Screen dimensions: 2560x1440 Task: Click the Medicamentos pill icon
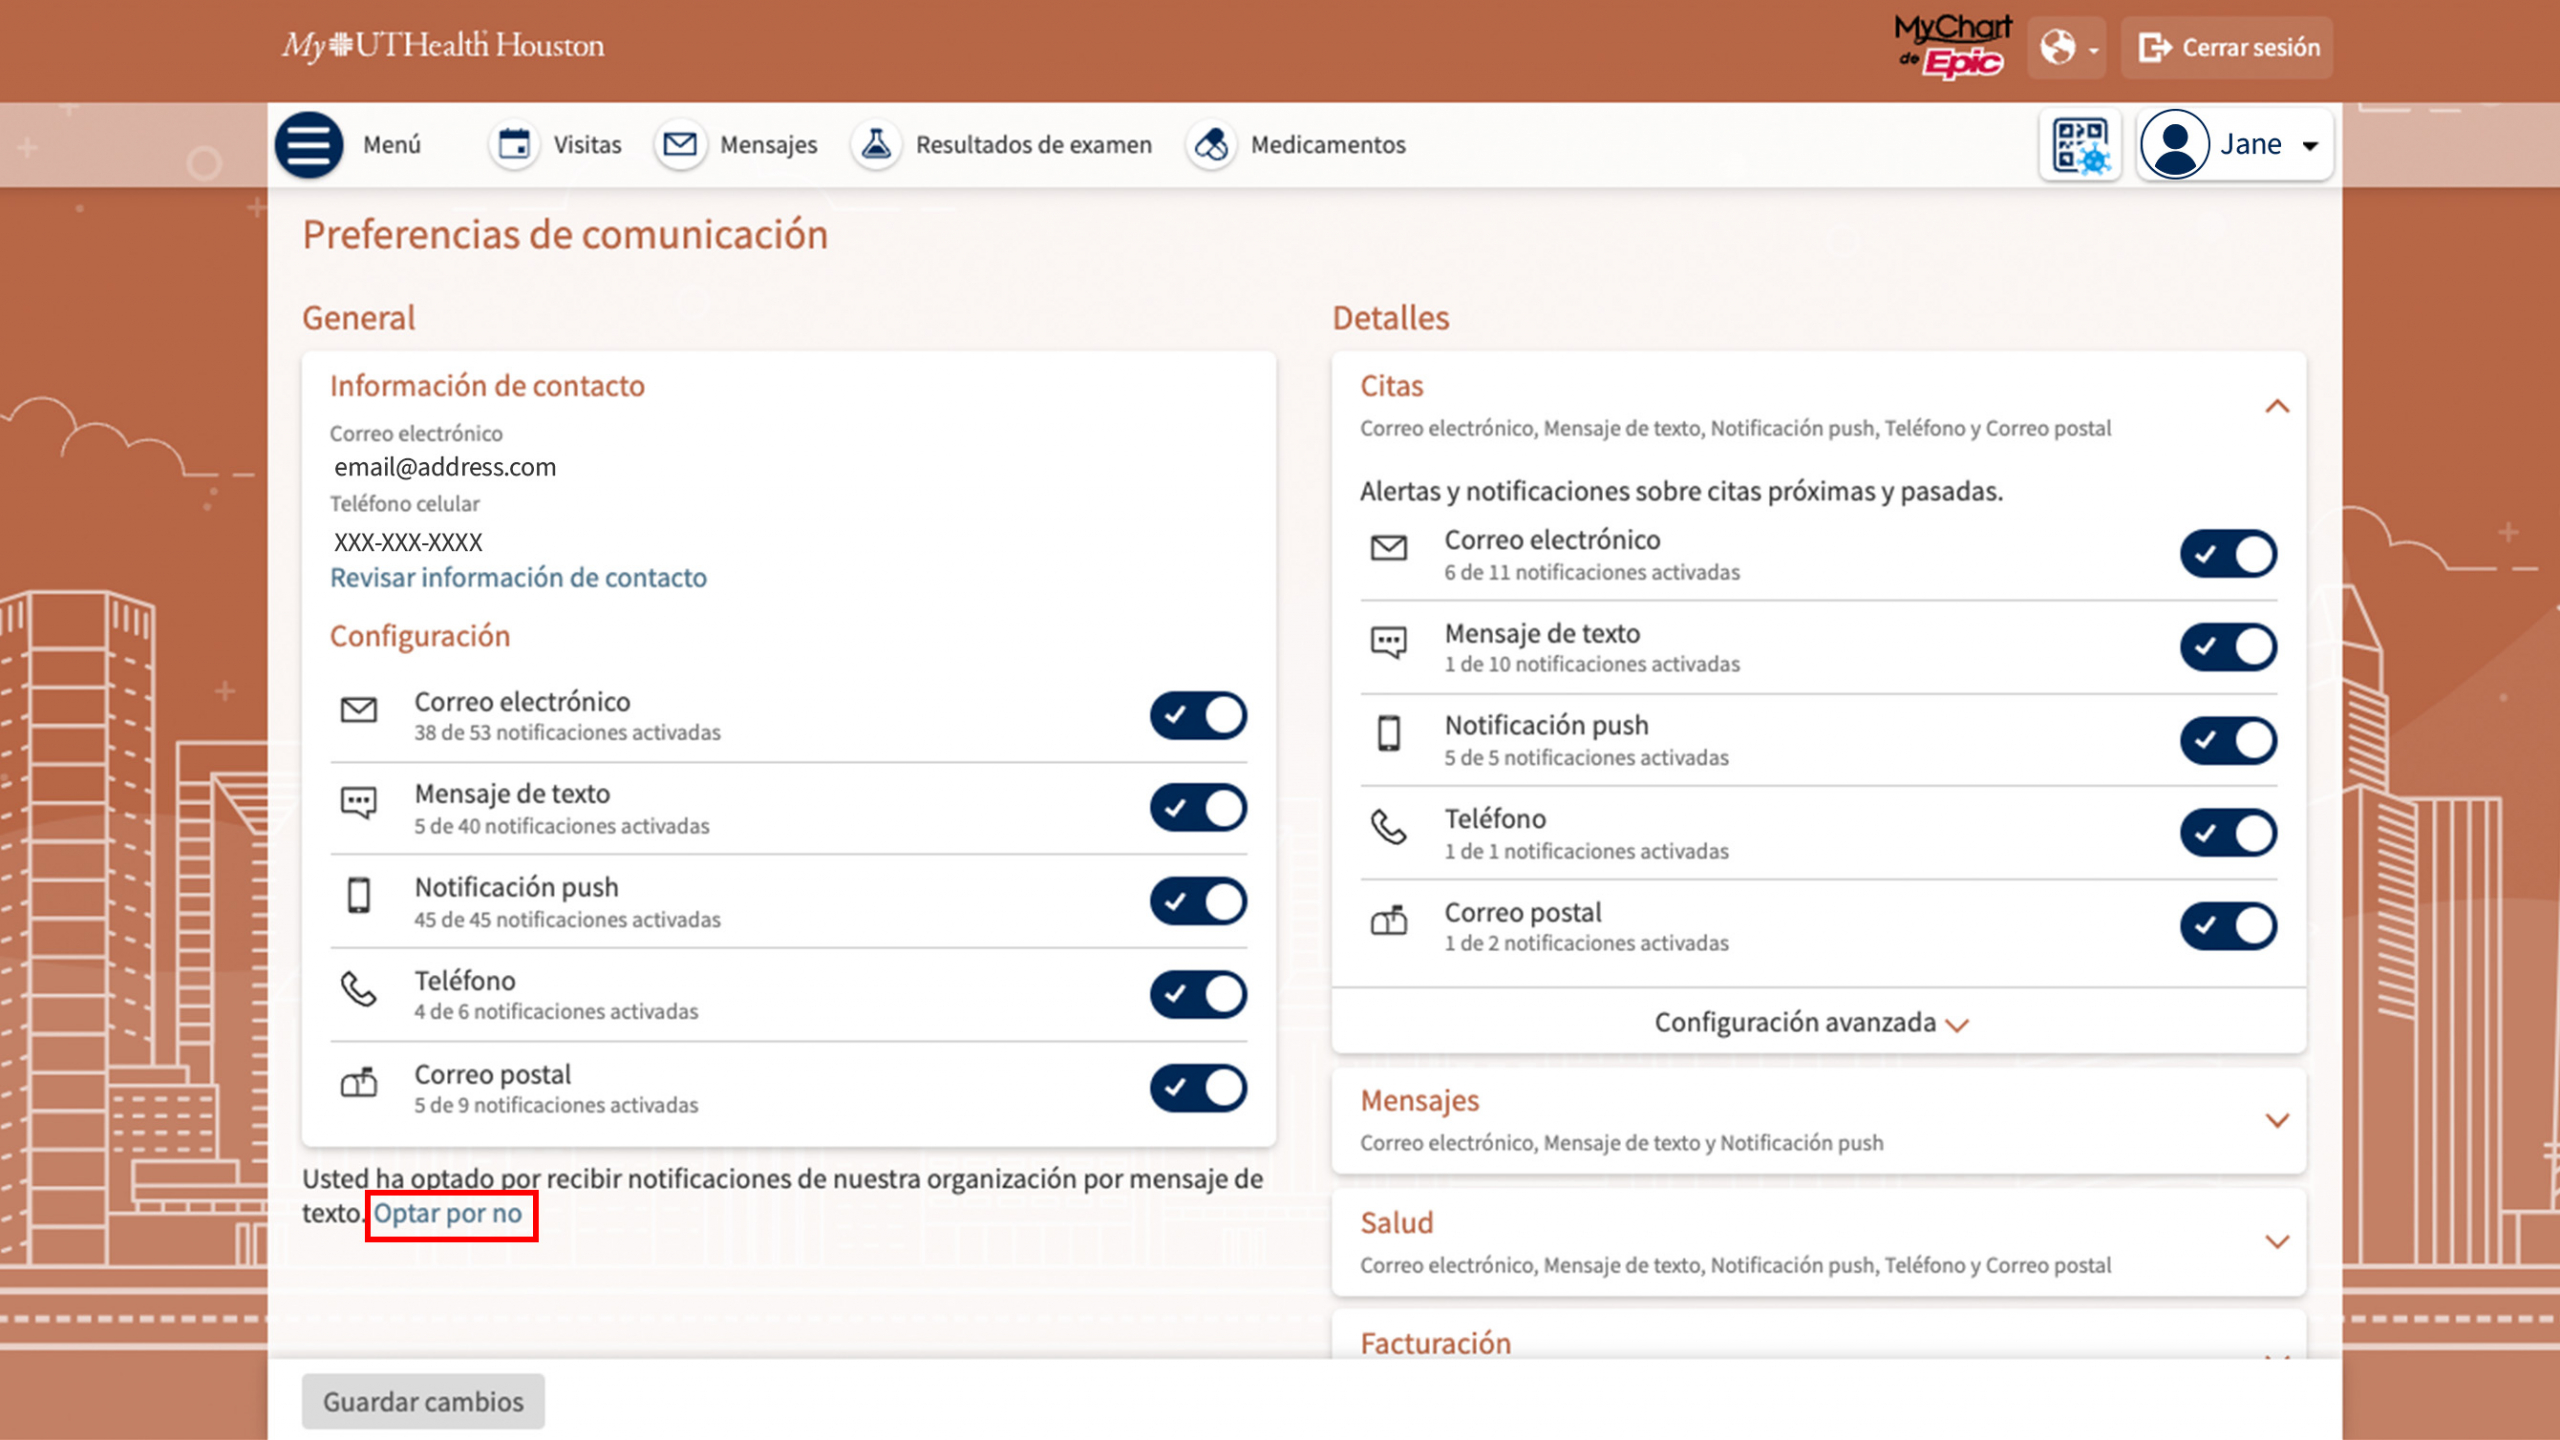(1211, 145)
